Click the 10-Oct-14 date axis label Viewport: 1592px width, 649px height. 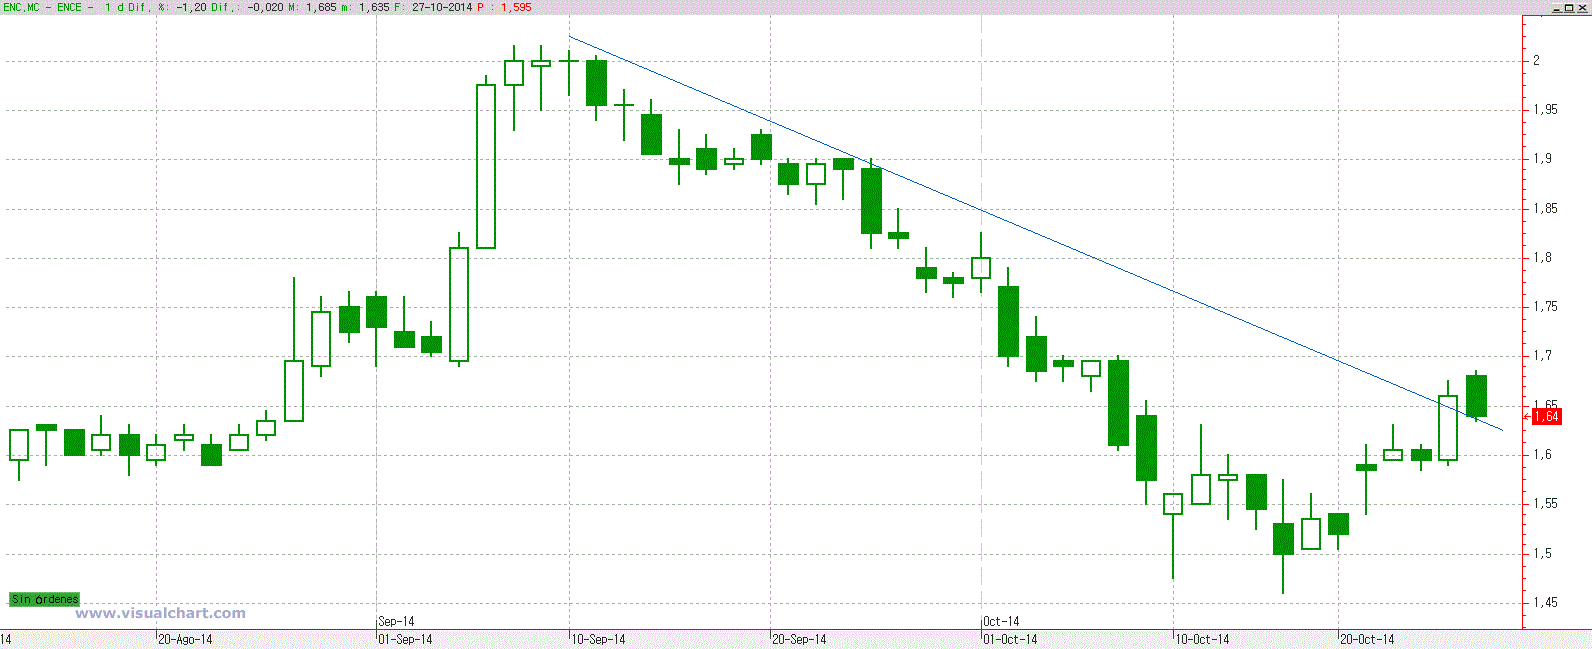(1202, 639)
